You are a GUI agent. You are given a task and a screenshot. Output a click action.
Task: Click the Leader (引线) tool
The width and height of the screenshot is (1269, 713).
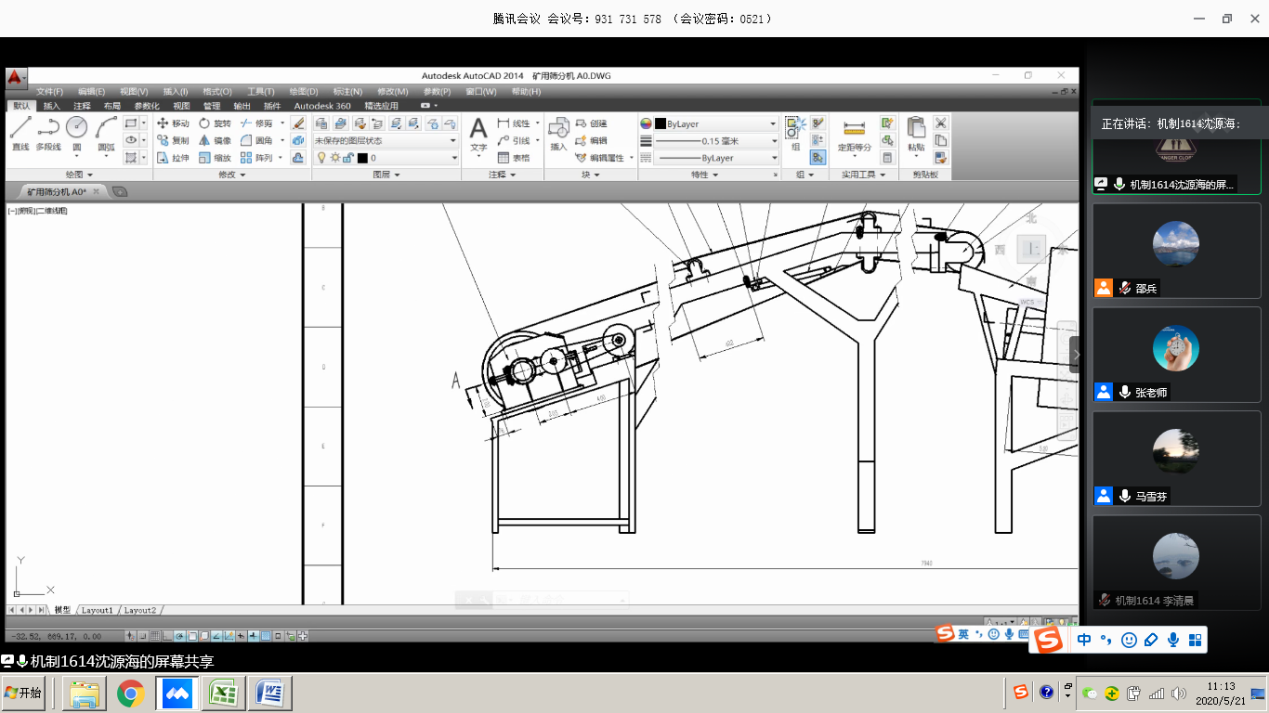pos(514,141)
